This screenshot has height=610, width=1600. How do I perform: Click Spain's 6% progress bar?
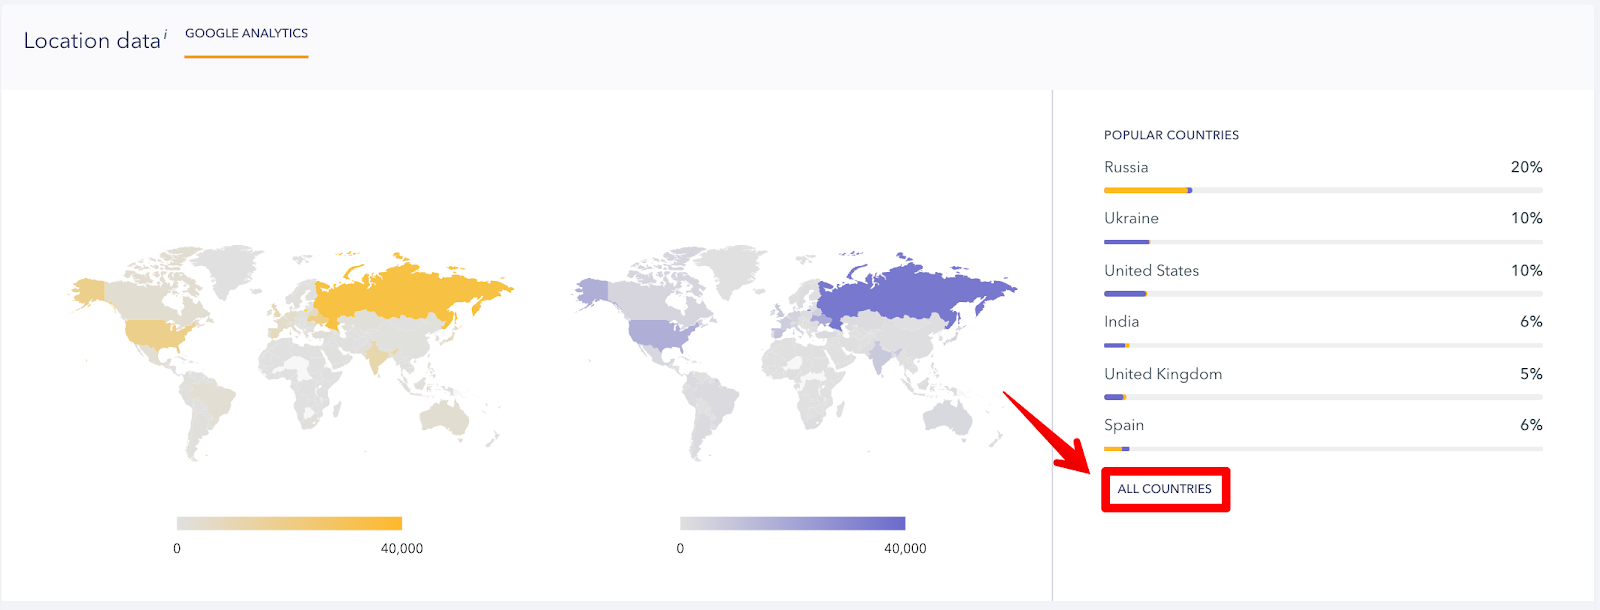click(x=1323, y=449)
